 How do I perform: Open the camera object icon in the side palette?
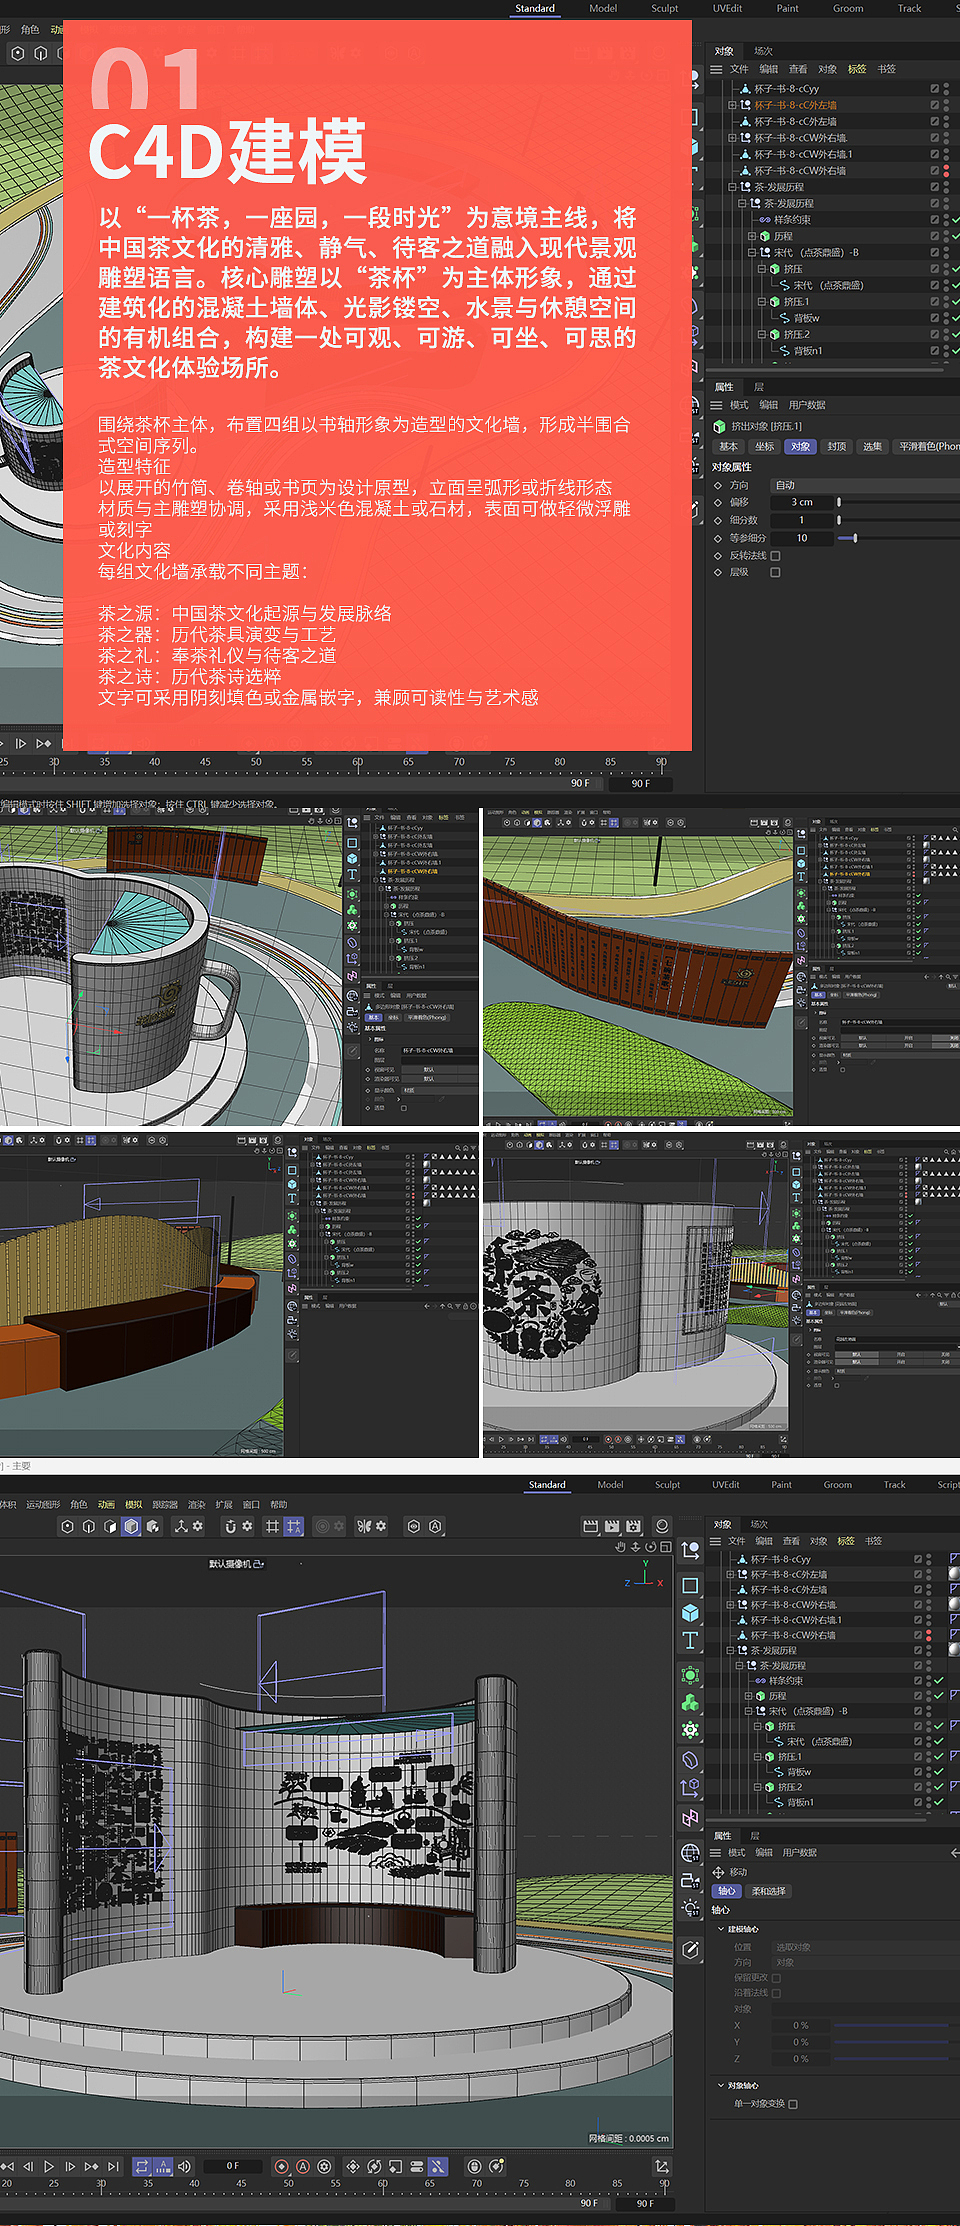click(690, 1880)
